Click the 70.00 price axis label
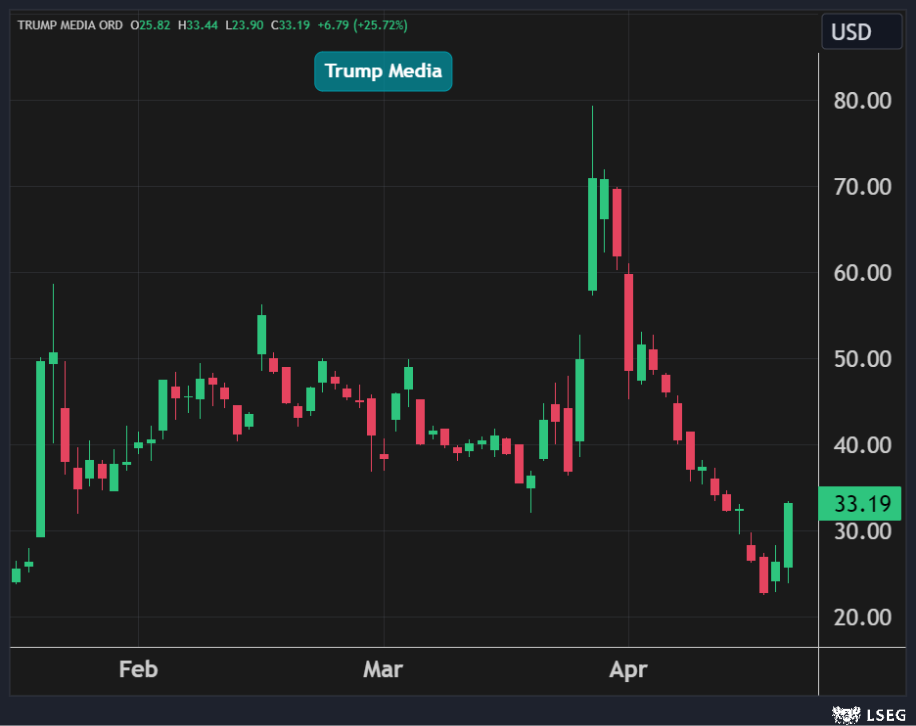916x726 pixels. (862, 186)
